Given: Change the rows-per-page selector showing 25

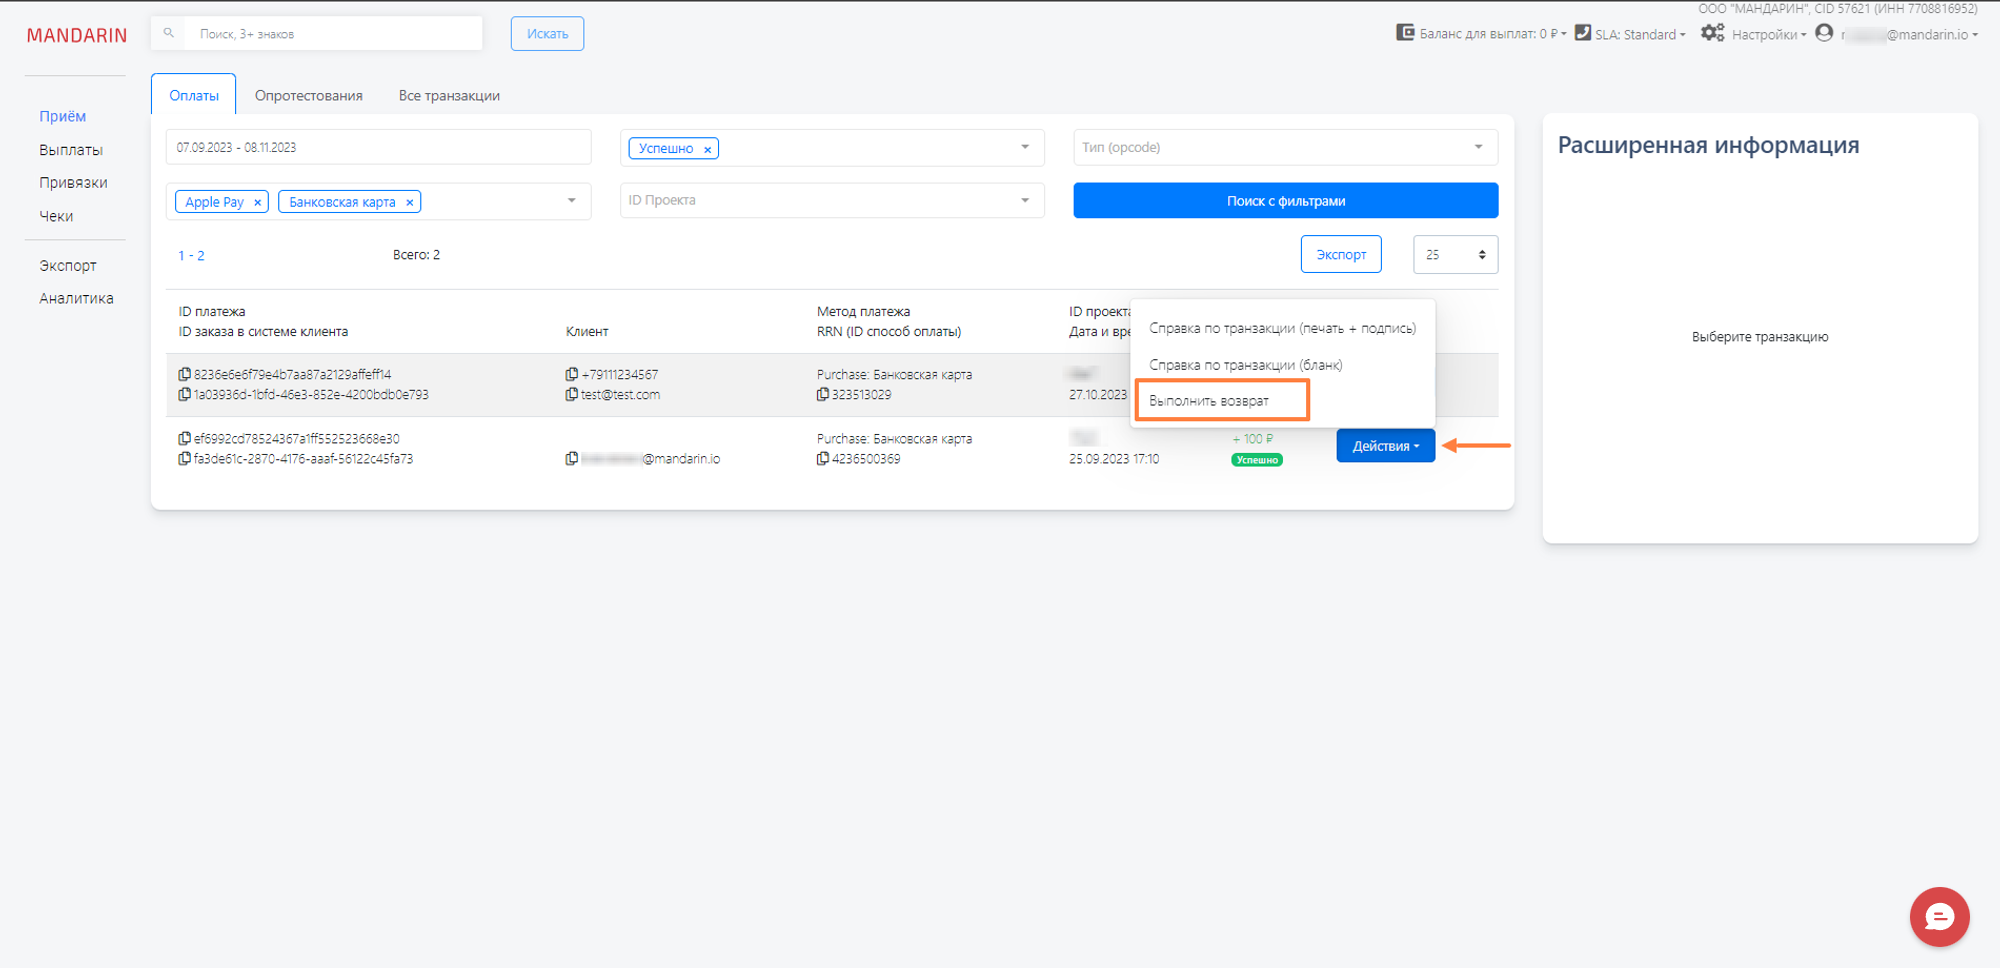Looking at the screenshot, I should click(x=1454, y=255).
